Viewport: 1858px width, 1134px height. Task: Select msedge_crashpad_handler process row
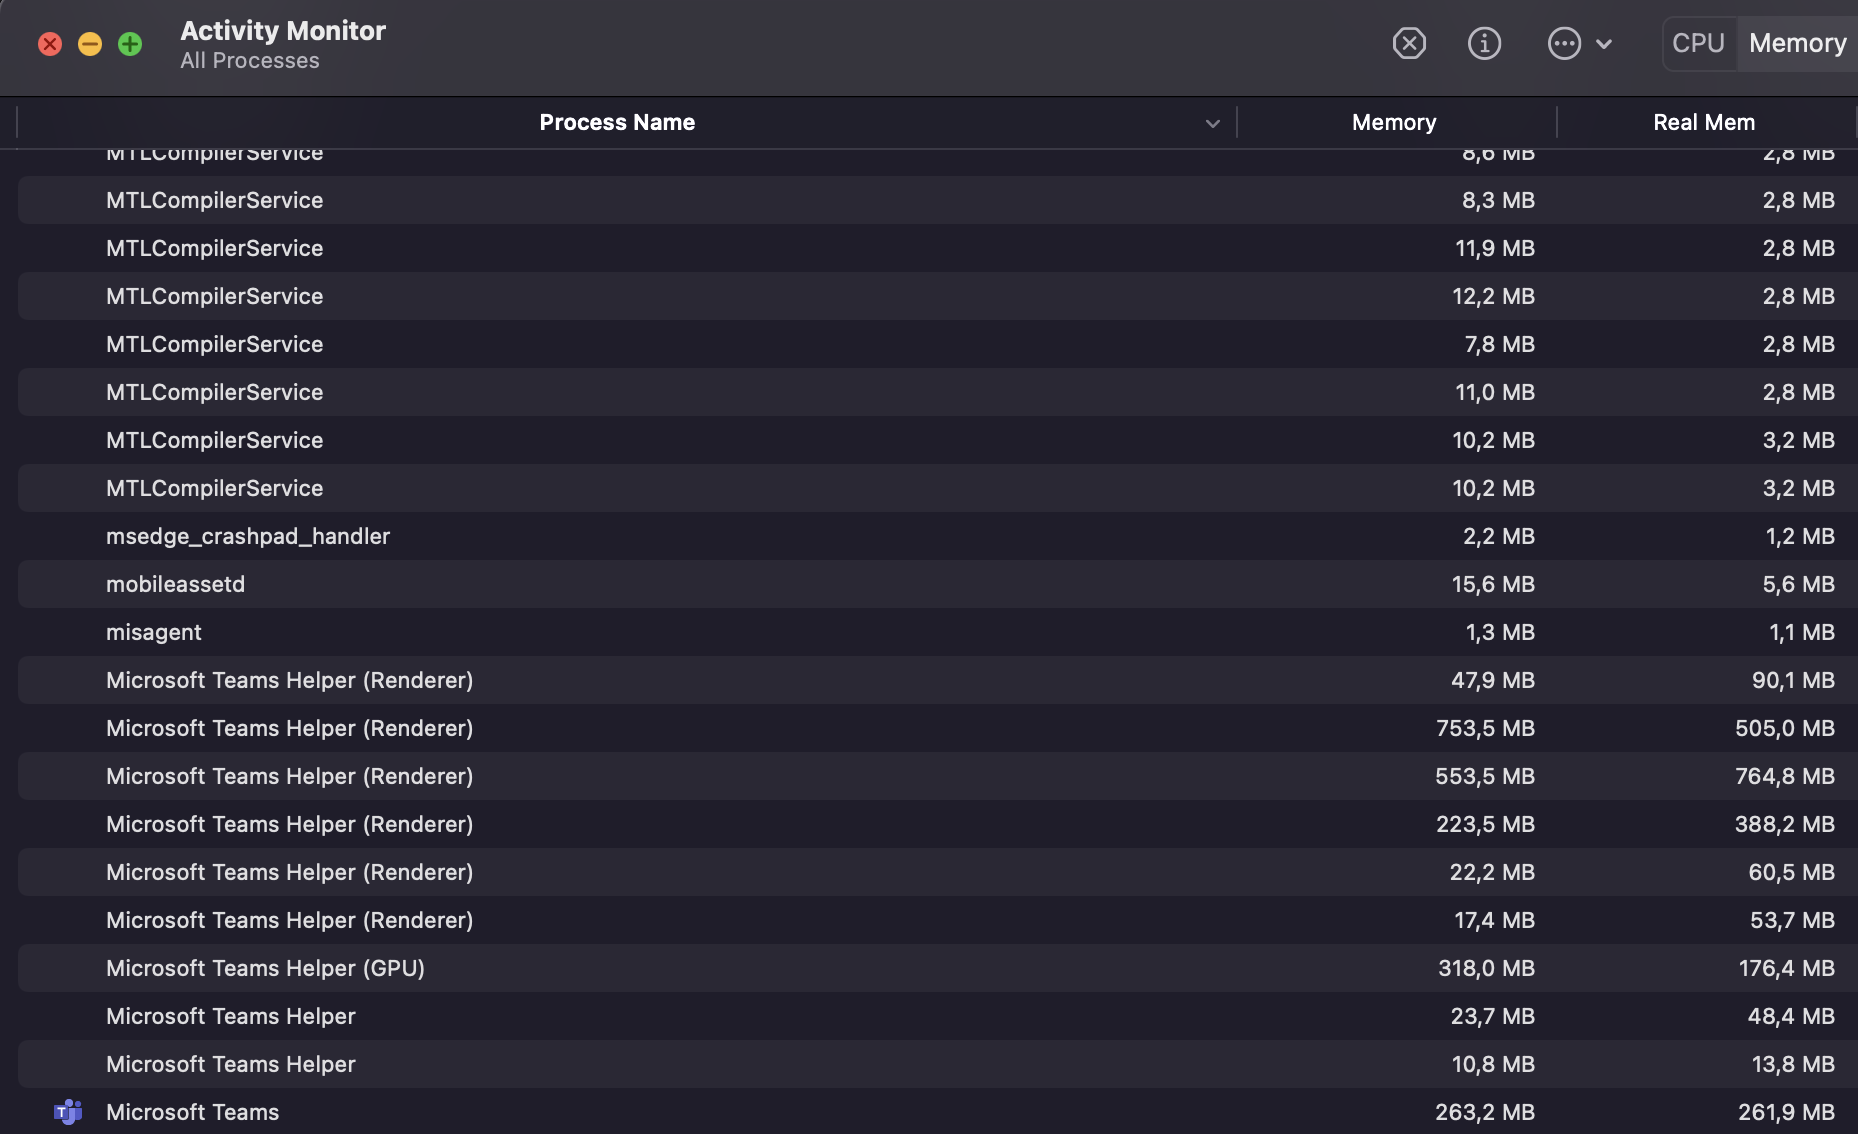click(x=937, y=536)
